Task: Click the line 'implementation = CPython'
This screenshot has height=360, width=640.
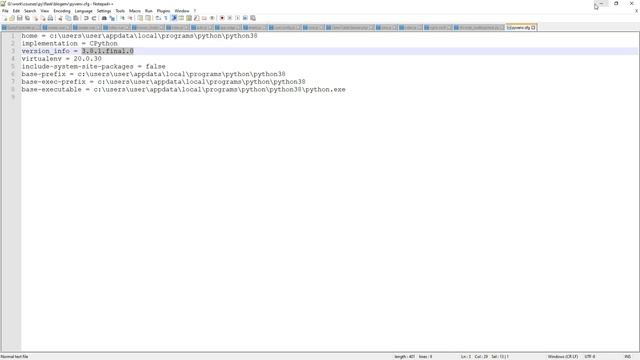Action: (69, 43)
